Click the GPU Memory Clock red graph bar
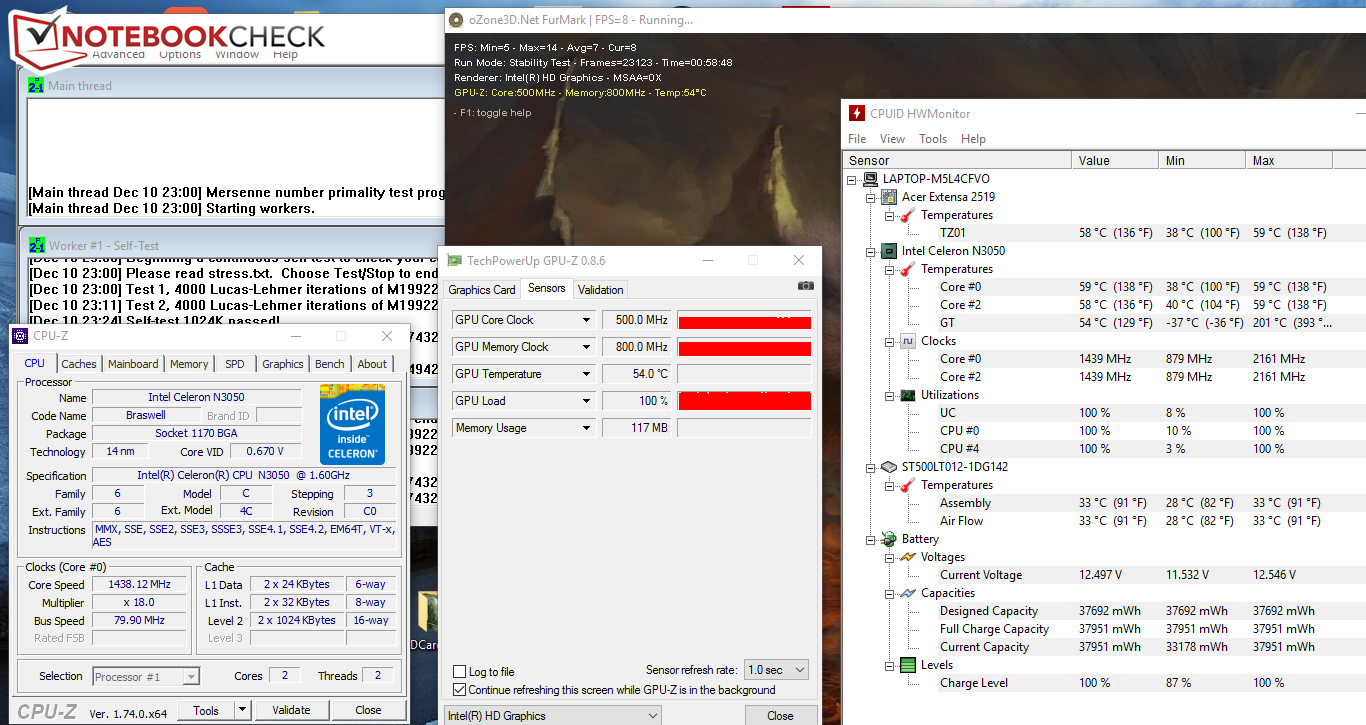 click(x=744, y=347)
